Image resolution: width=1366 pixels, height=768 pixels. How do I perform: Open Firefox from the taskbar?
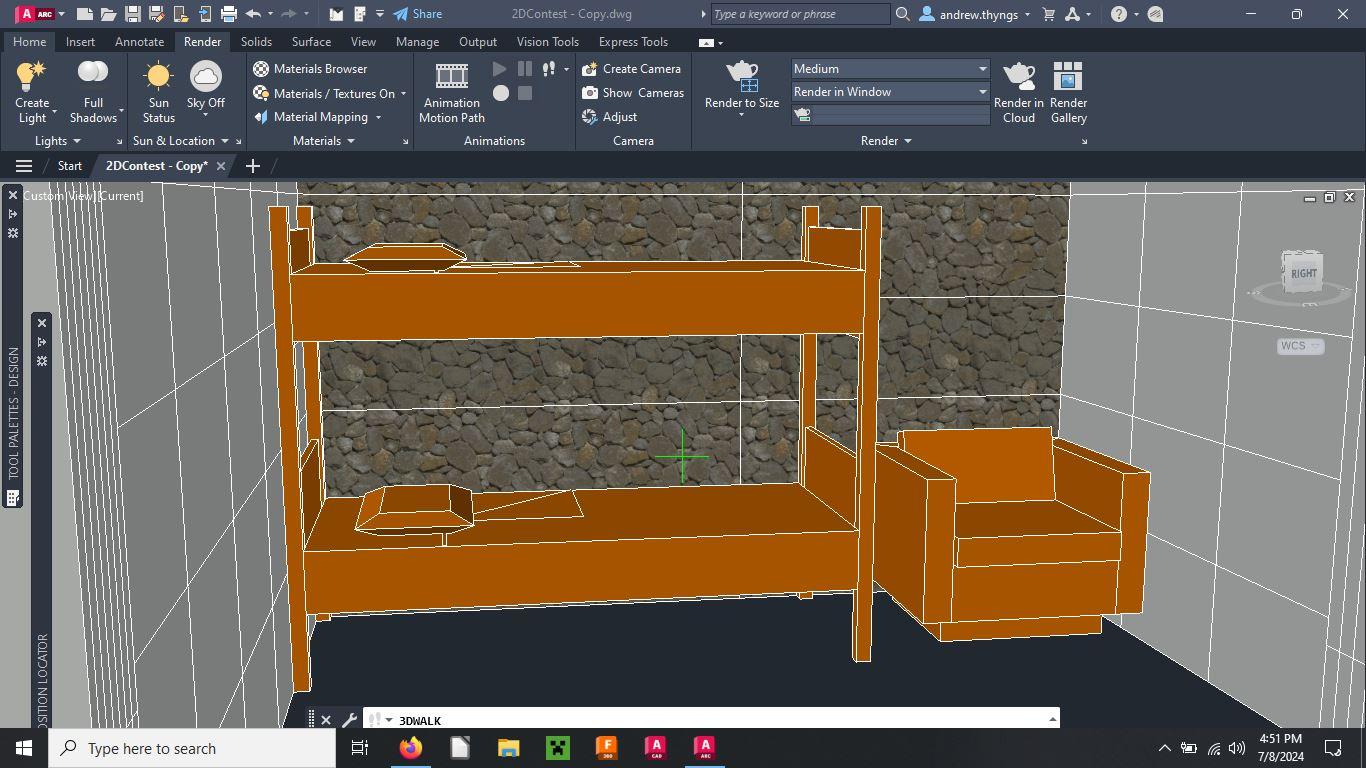[410, 747]
